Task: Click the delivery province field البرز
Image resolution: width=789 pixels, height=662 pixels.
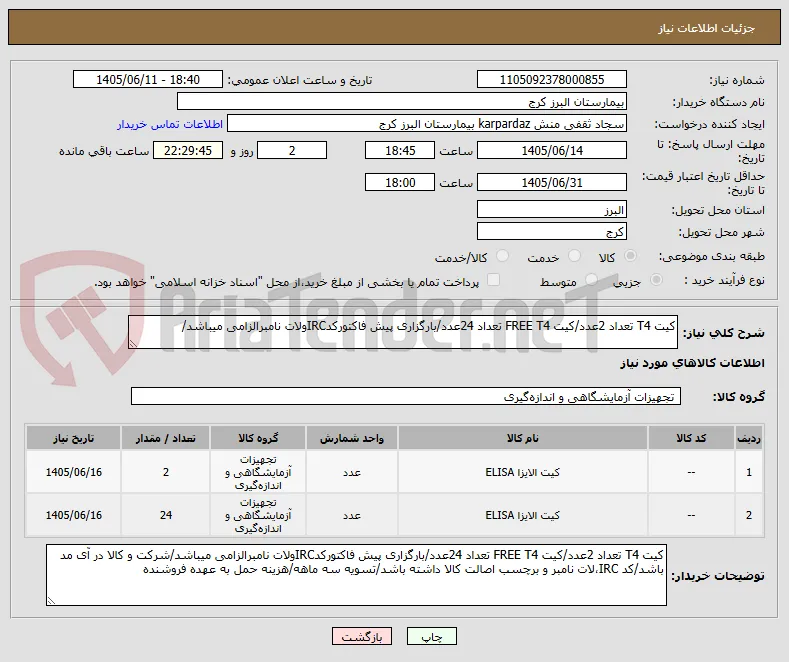Action: [x=551, y=210]
